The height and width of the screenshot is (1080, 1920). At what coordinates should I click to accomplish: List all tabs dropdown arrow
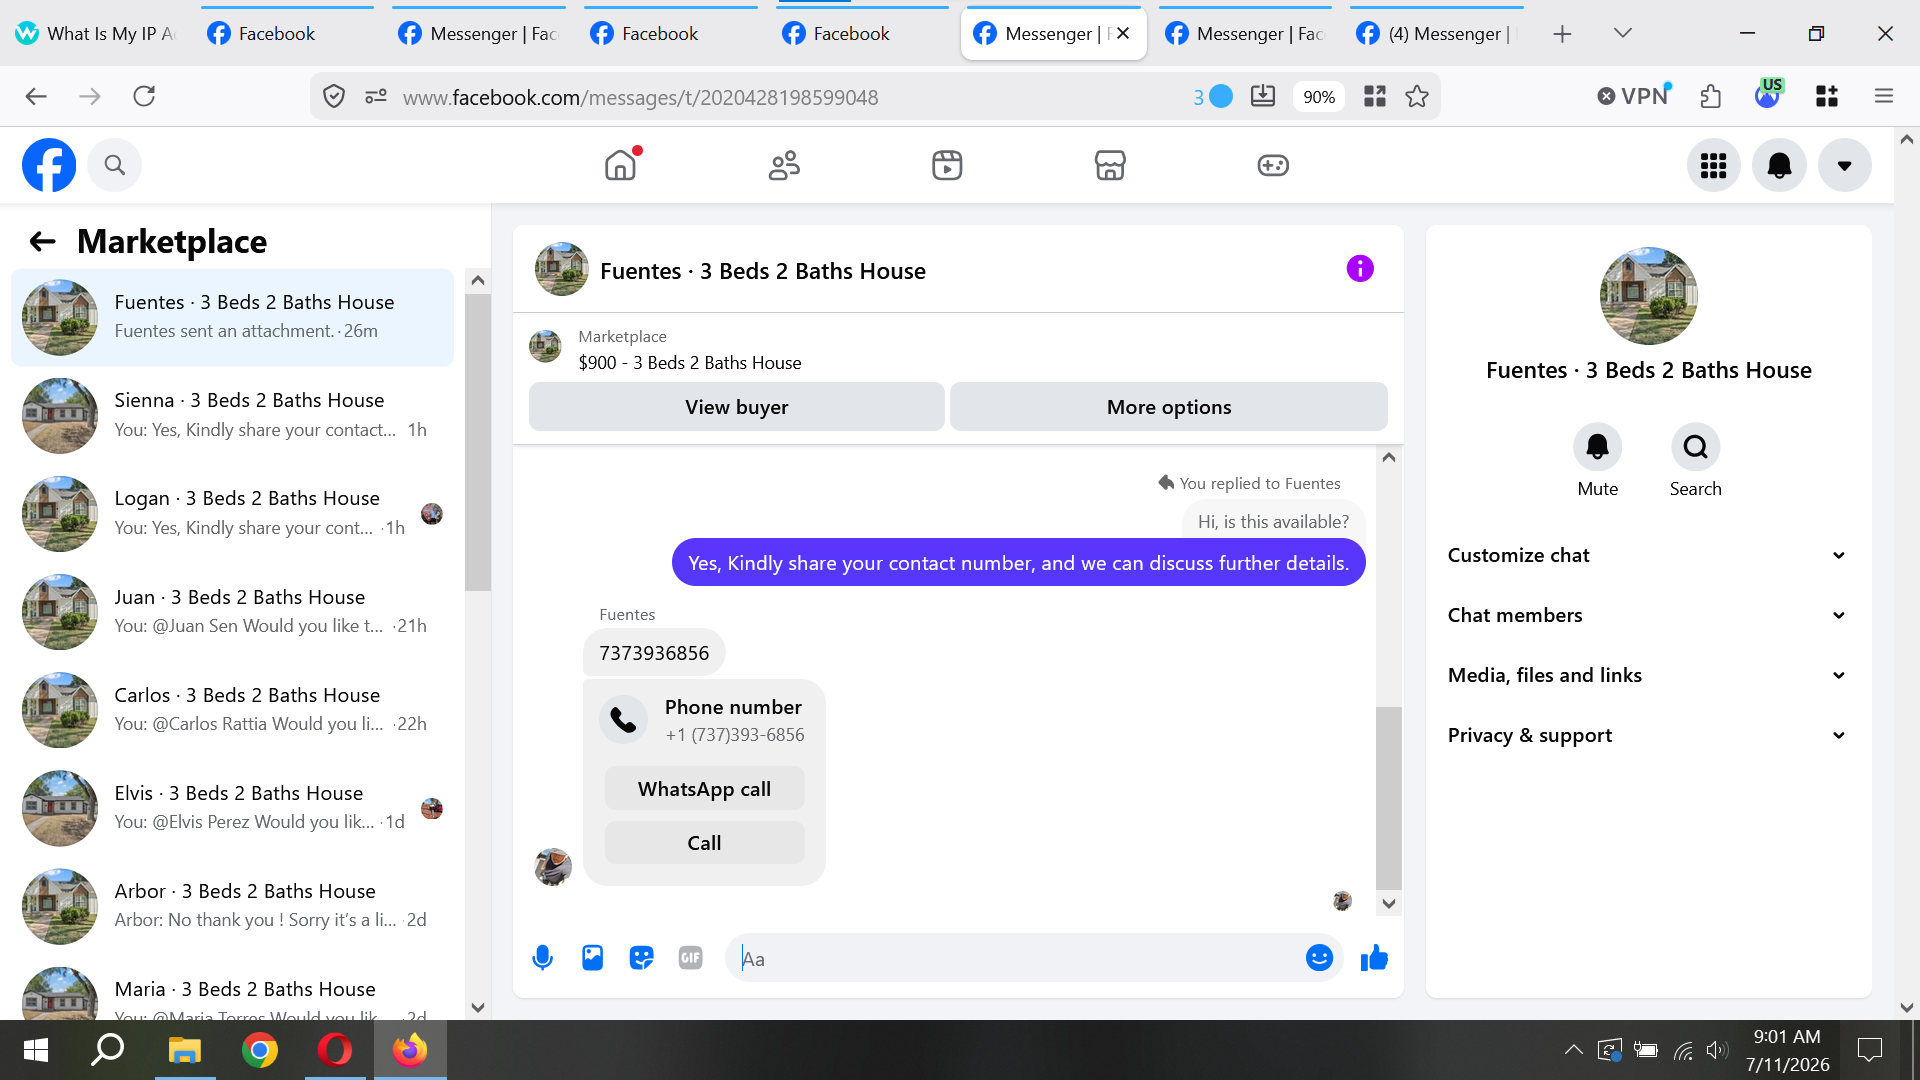(1623, 33)
